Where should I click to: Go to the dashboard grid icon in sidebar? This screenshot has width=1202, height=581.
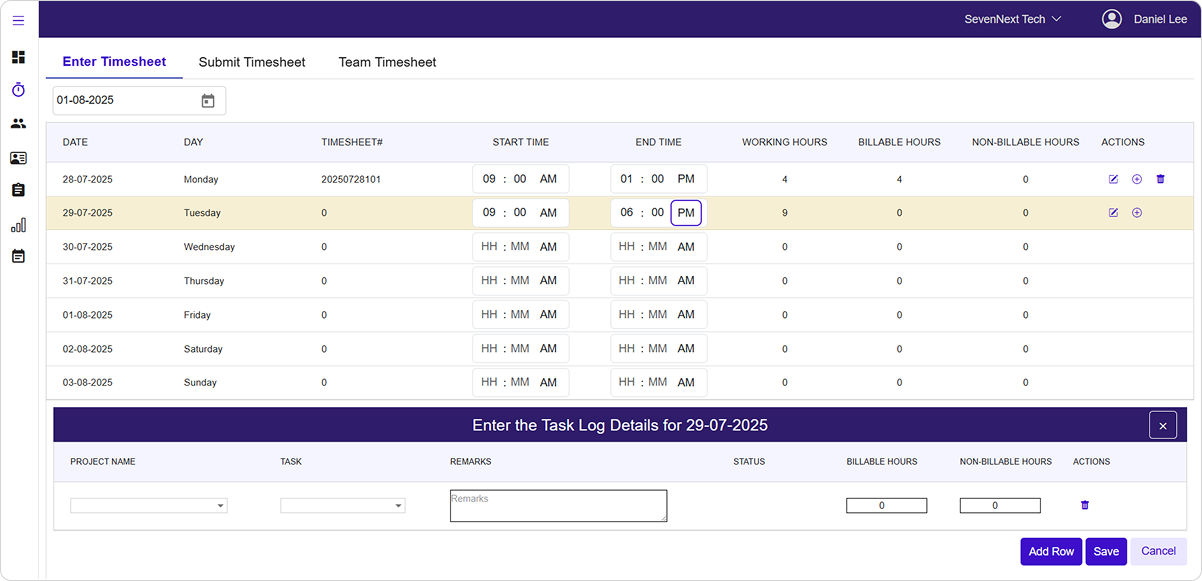tap(18, 57)
